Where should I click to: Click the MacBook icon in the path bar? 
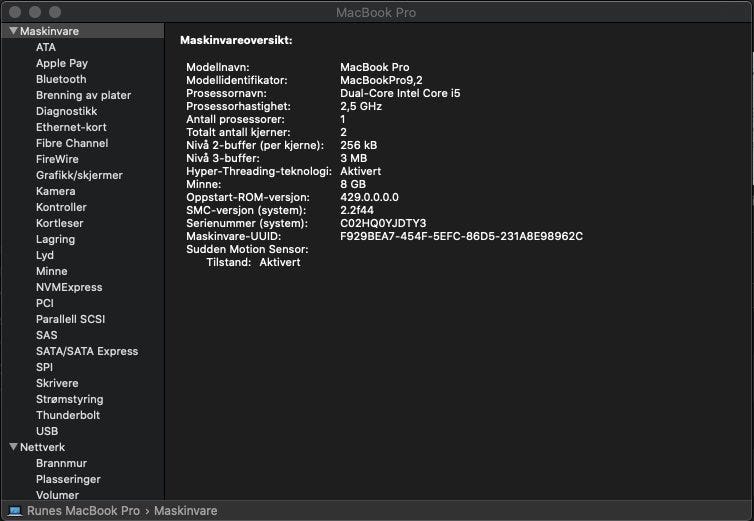[15, 511]
